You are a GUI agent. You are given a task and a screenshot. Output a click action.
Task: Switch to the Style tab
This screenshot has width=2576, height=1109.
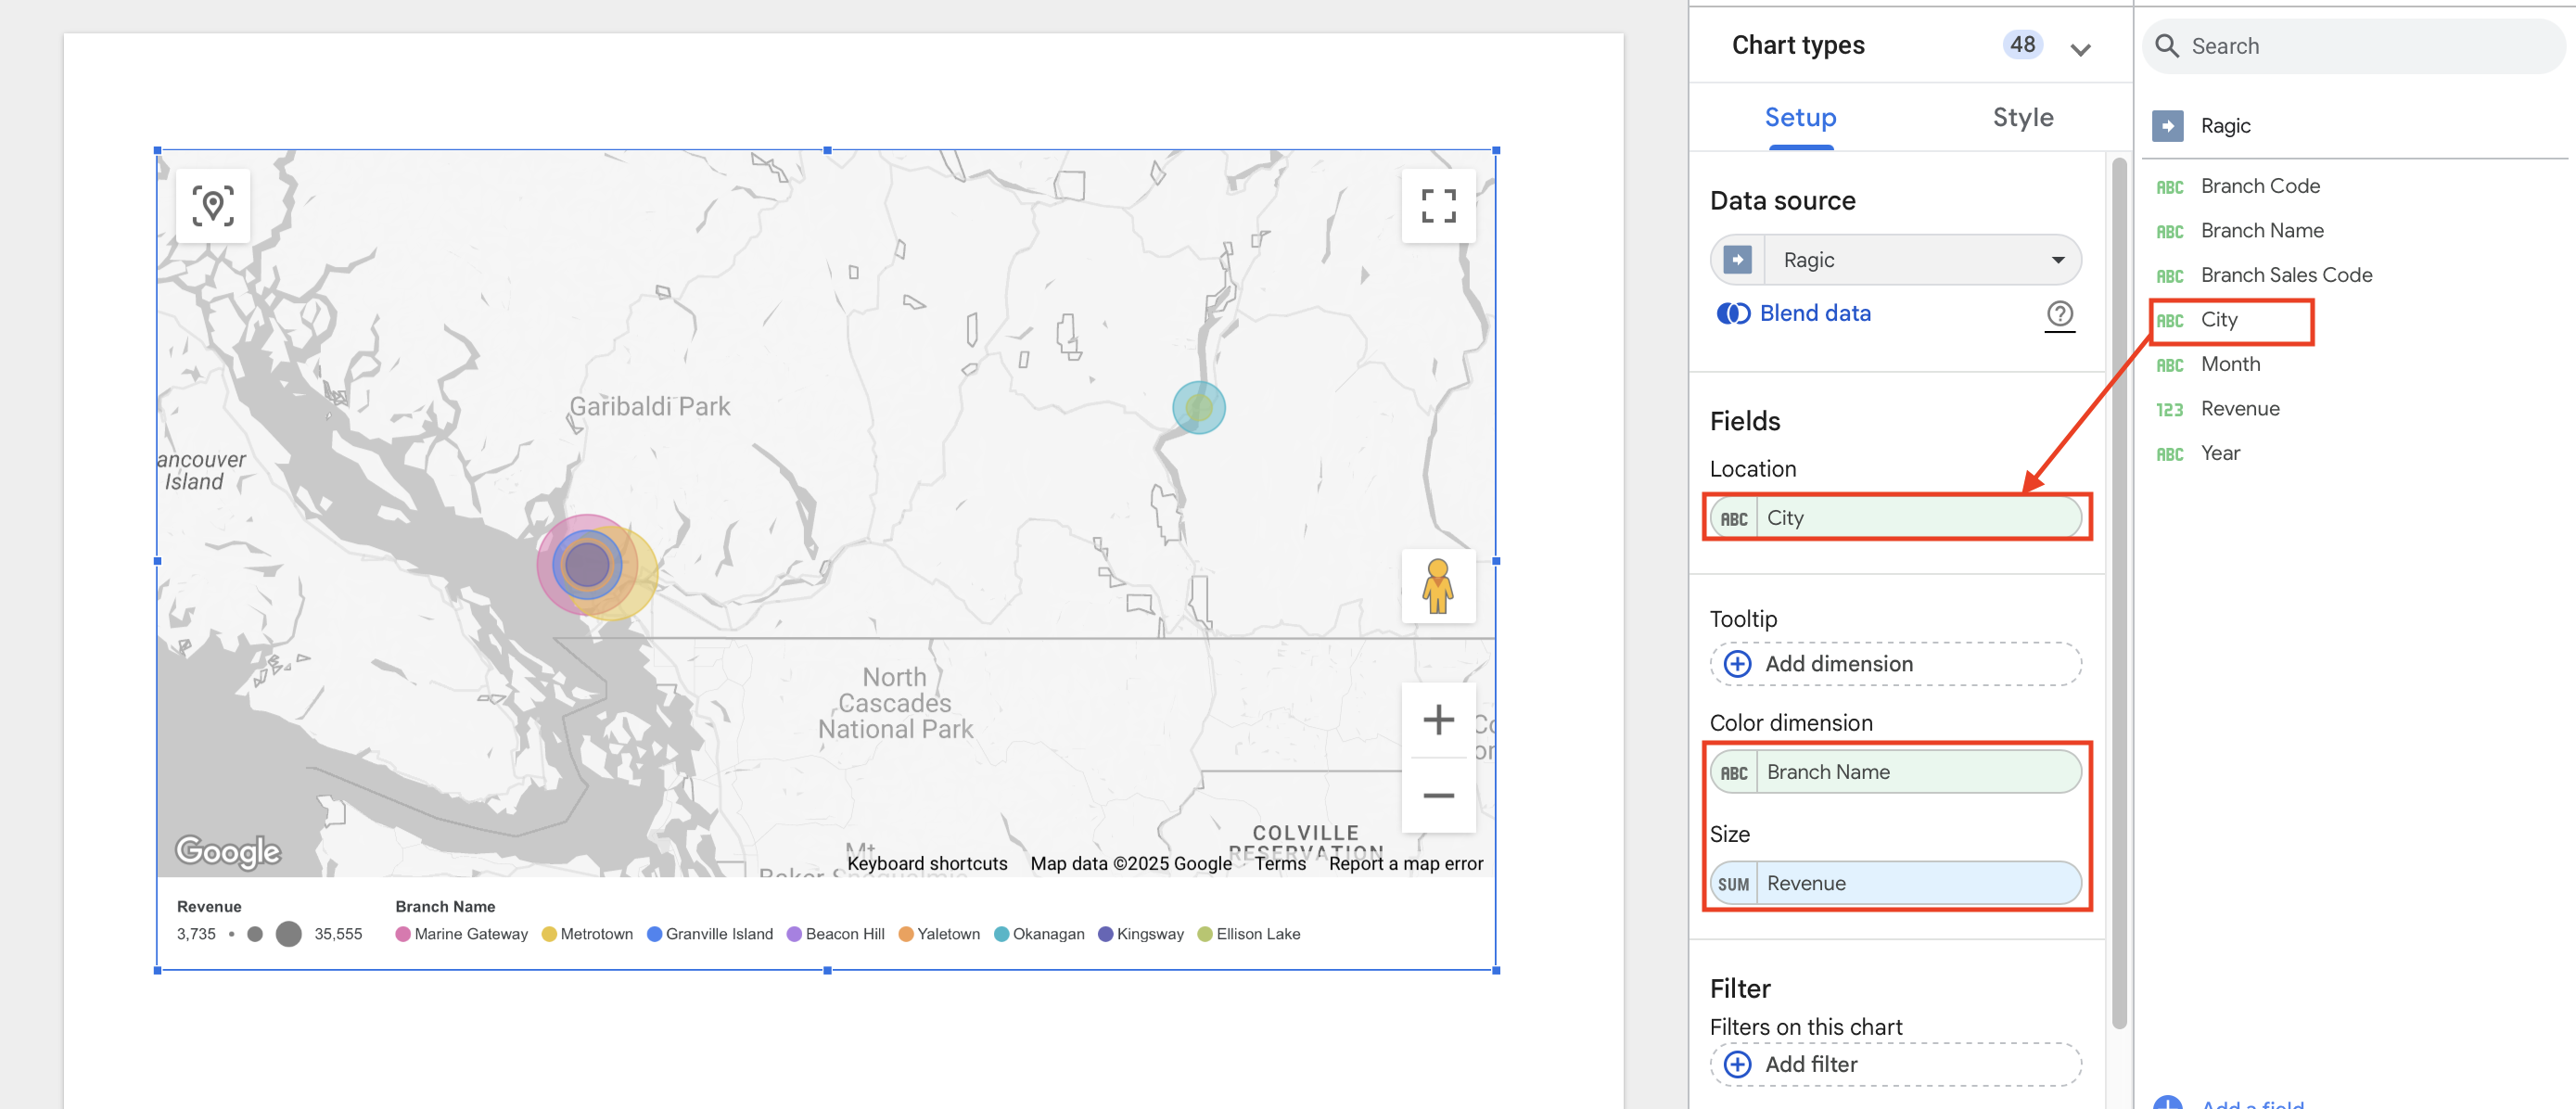coord(2022,118)
